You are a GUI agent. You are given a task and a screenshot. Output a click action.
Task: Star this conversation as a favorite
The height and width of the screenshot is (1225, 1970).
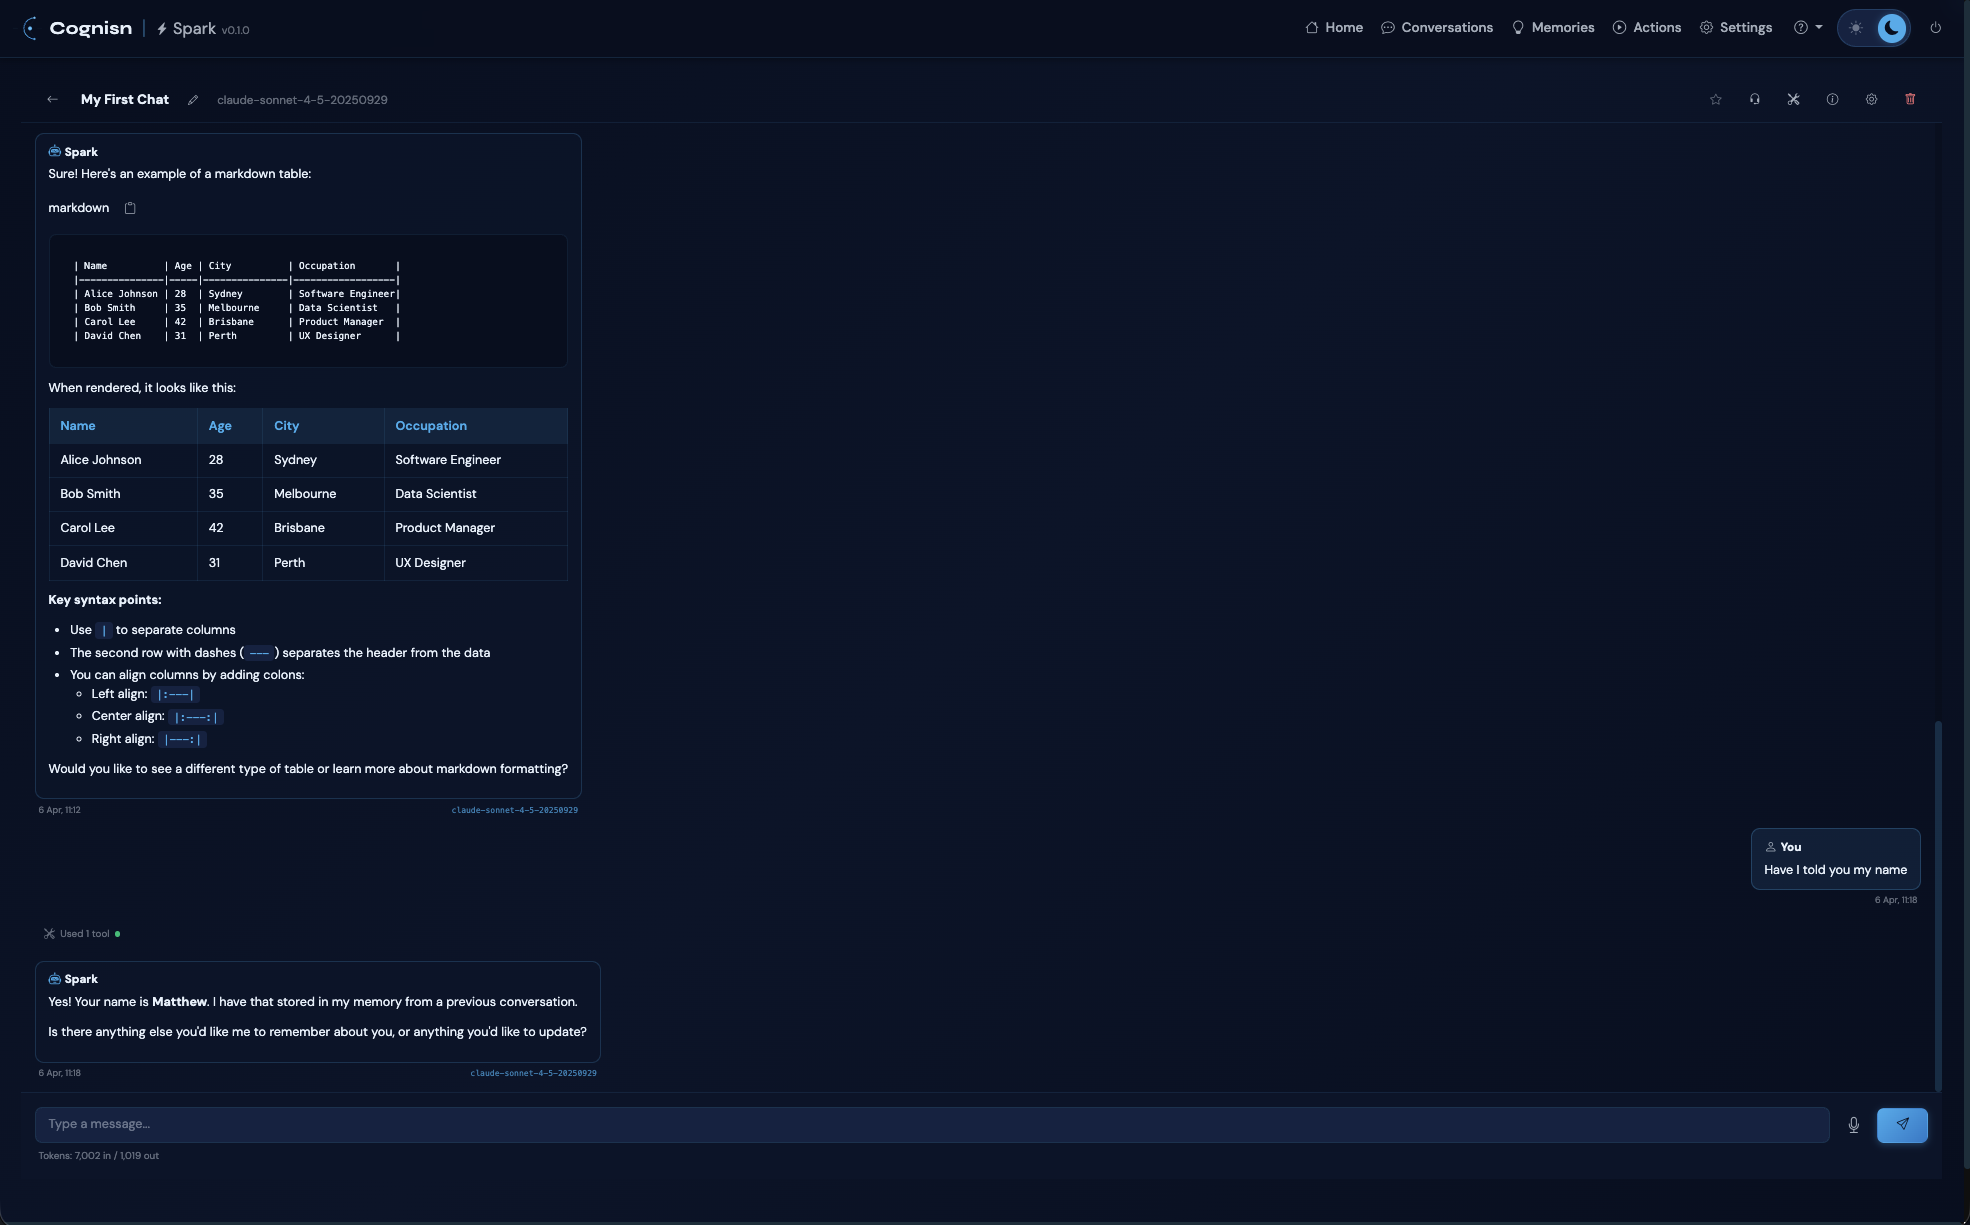click(x=1715, y=99)
